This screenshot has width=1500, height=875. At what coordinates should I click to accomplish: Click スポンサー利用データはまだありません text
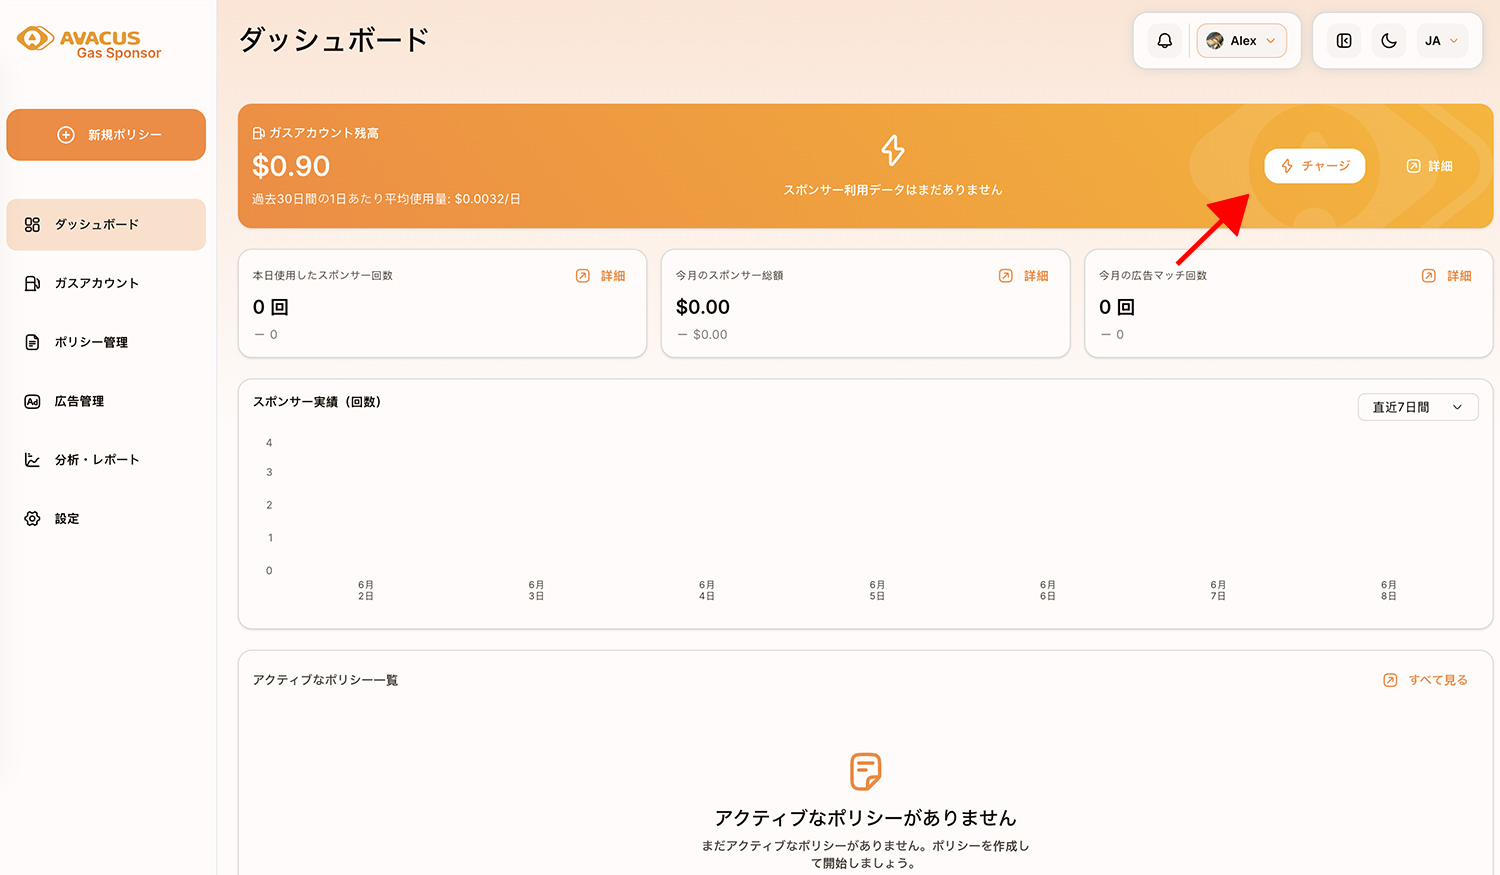(893, 190)
